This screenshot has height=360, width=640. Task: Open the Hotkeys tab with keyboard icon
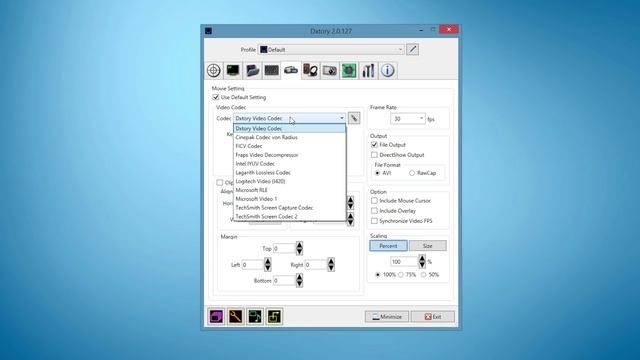click(272, 71)
